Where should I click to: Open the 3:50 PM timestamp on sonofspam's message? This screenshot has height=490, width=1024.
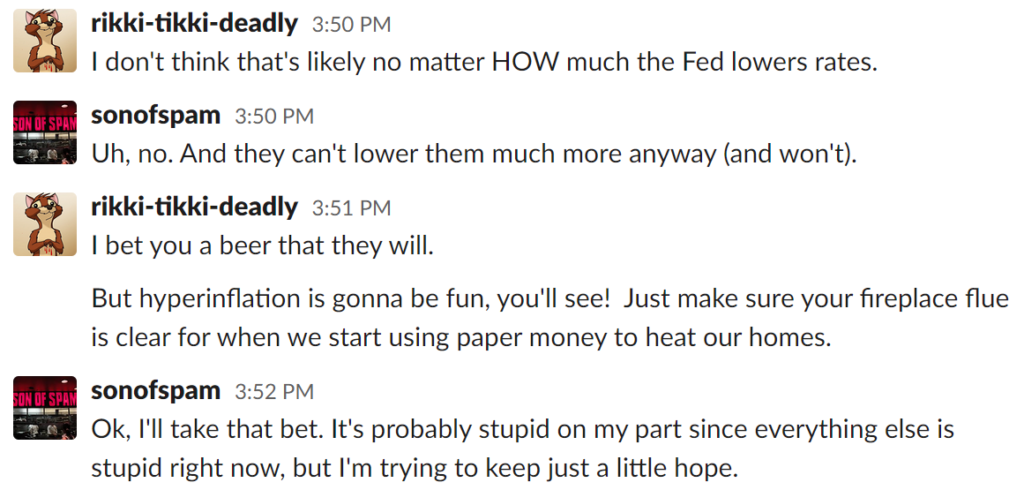[x=274, y=117]
